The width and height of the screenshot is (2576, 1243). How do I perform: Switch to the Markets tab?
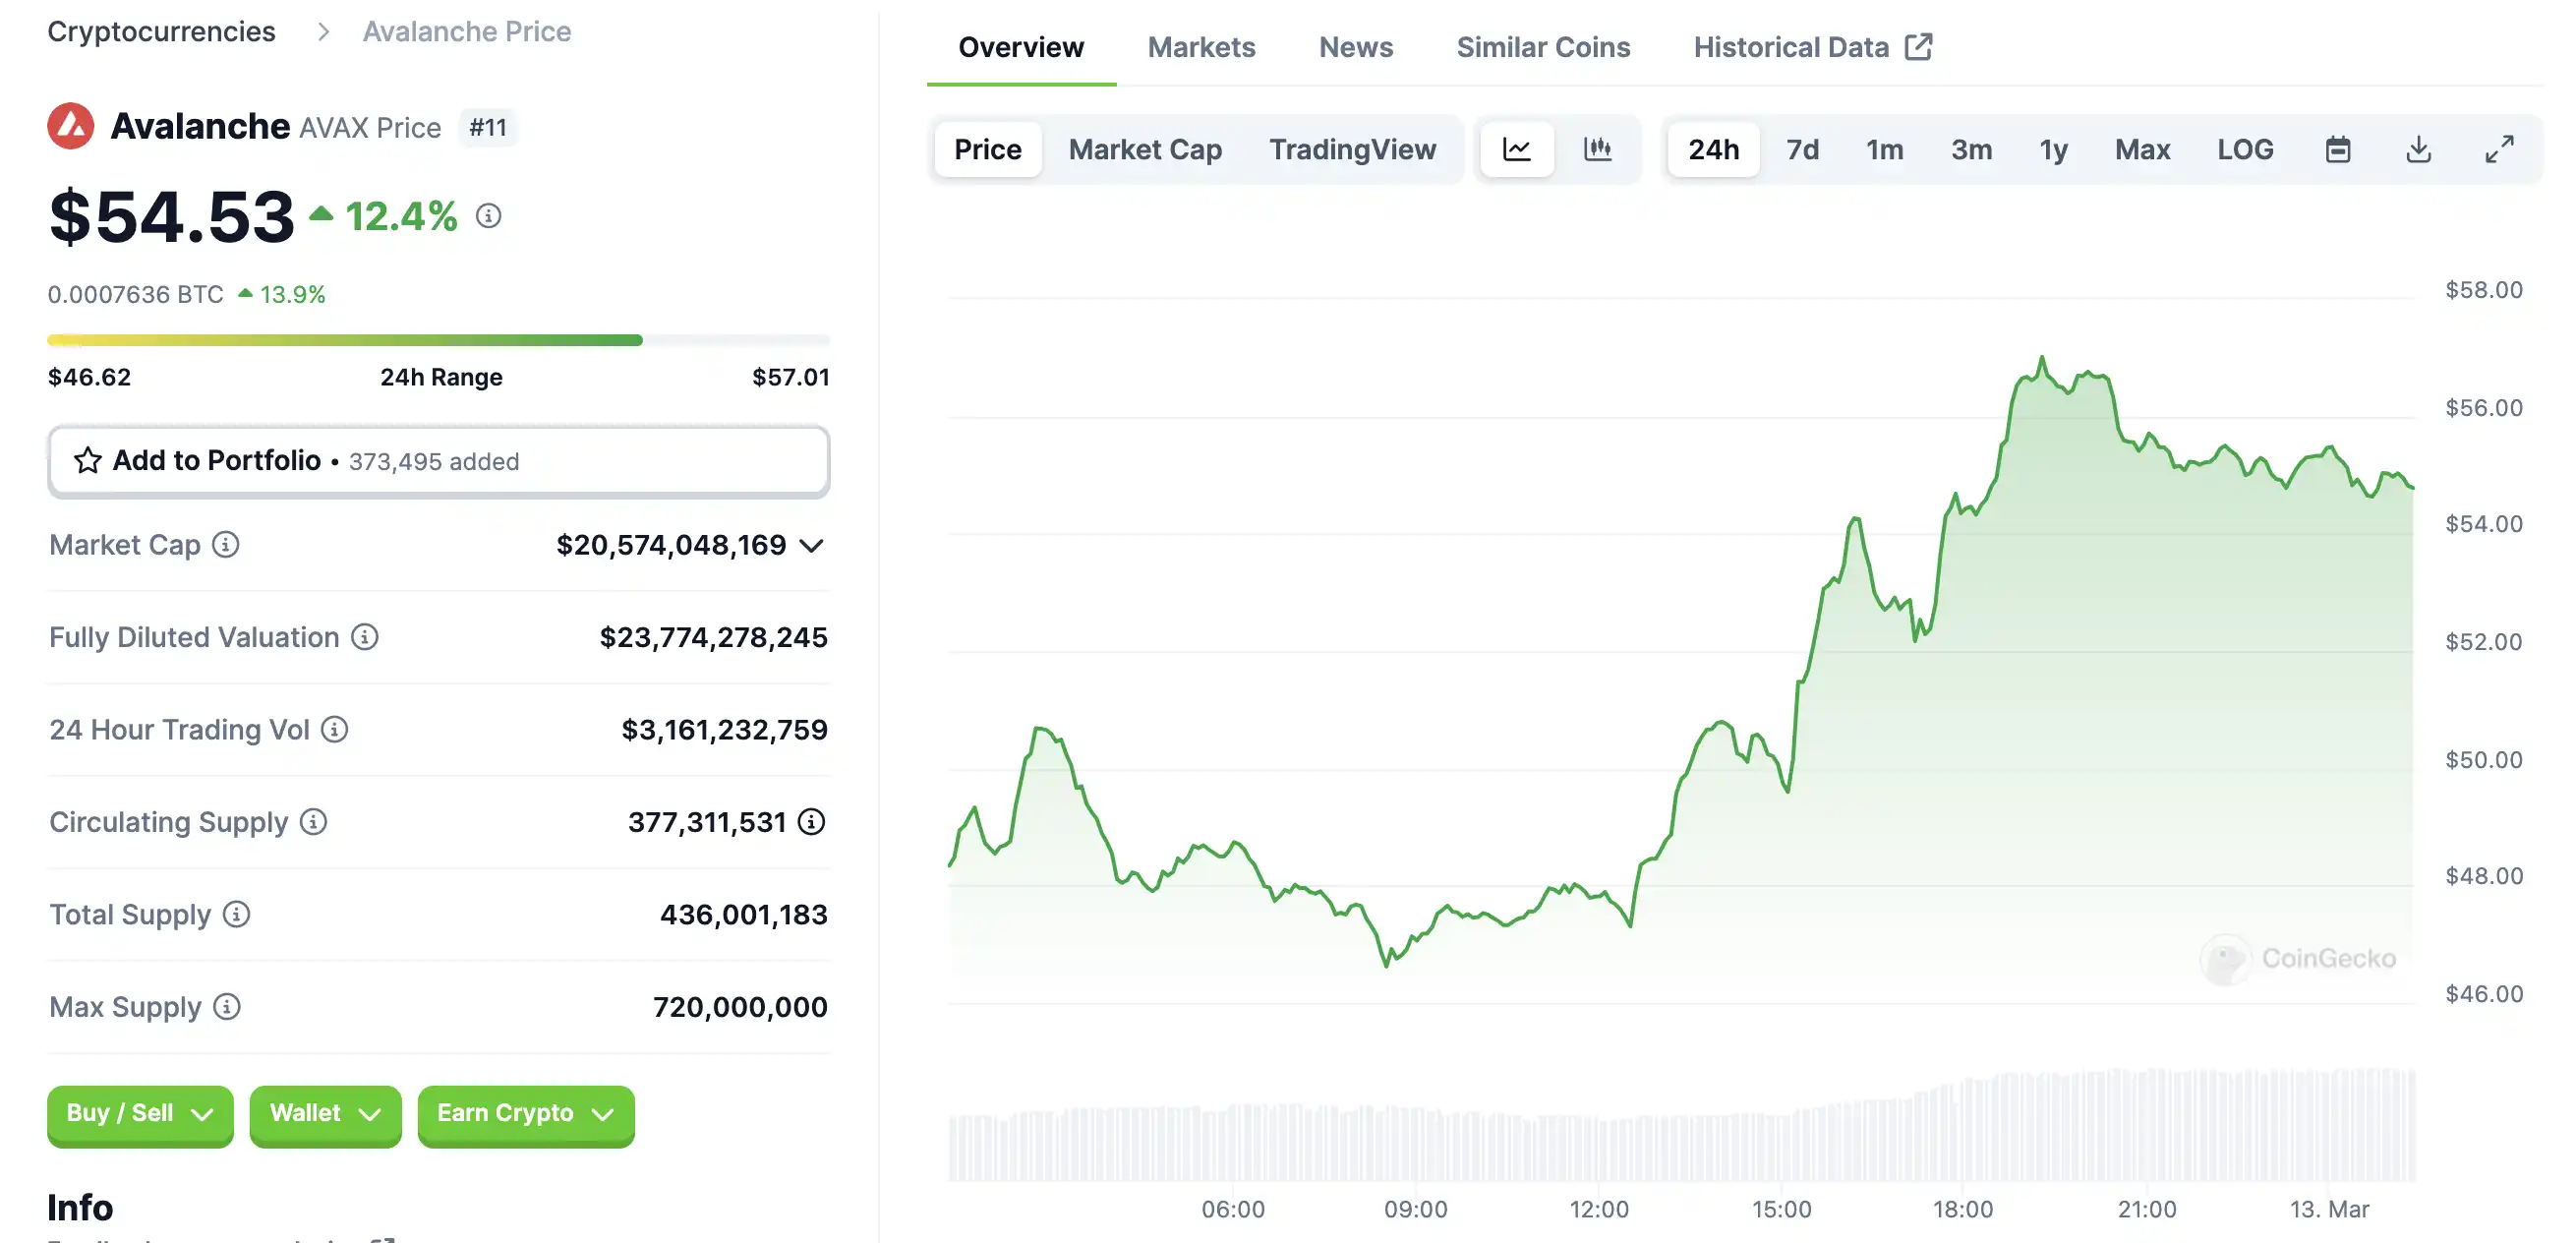click(x=1201, y=47)
